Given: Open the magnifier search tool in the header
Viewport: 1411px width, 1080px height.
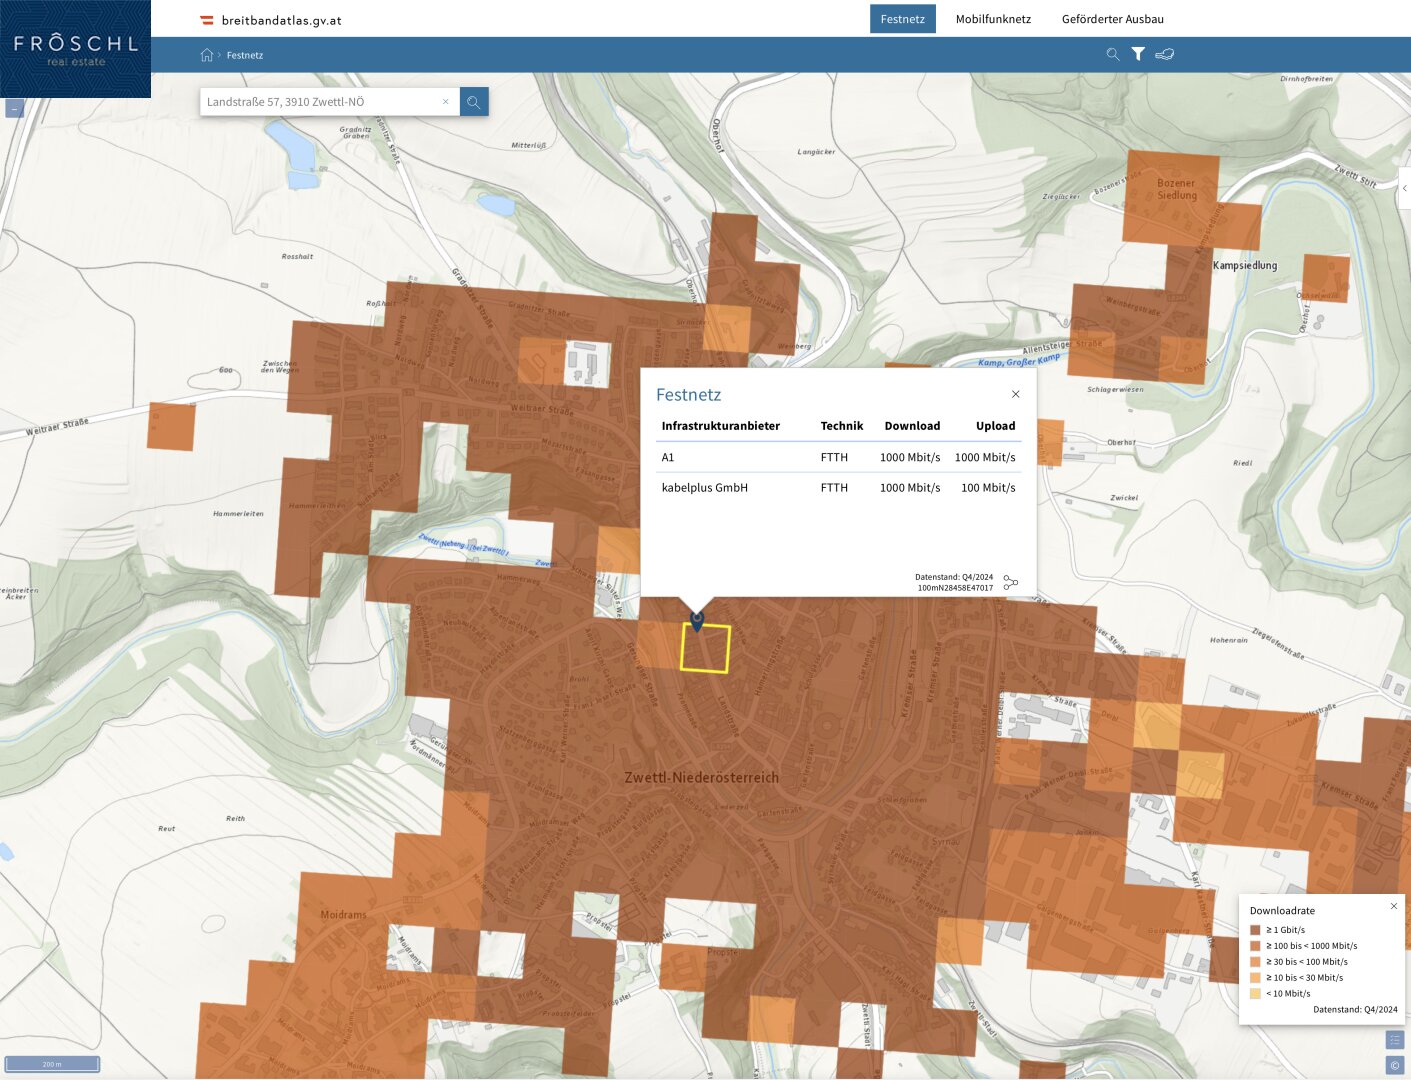Looking at the screenshot, I should [x=1112, y=54].
